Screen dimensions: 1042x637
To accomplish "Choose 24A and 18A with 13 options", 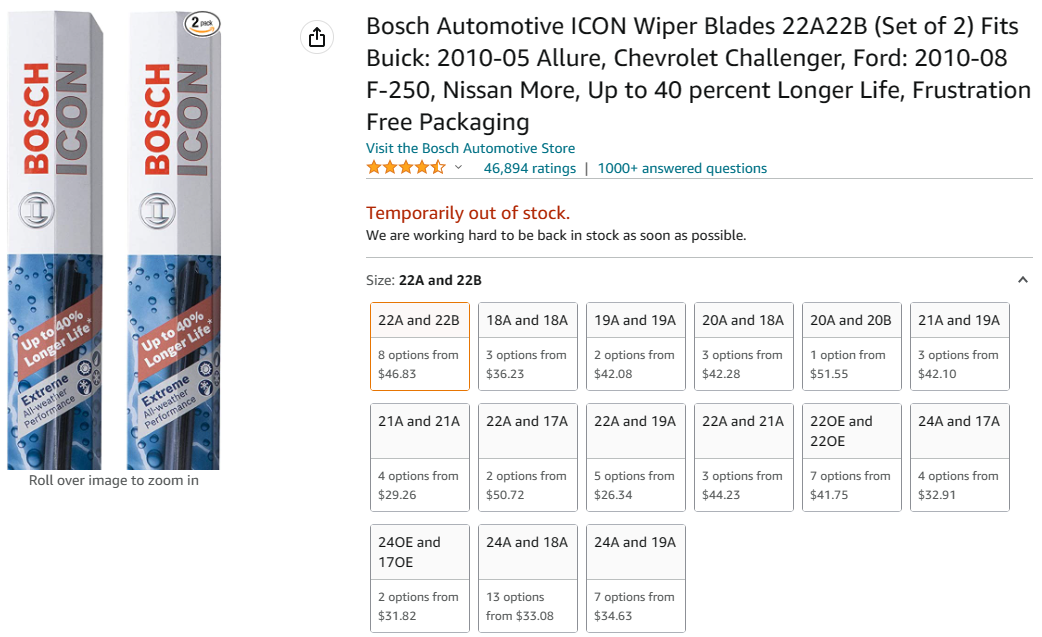I will point(528,578).
